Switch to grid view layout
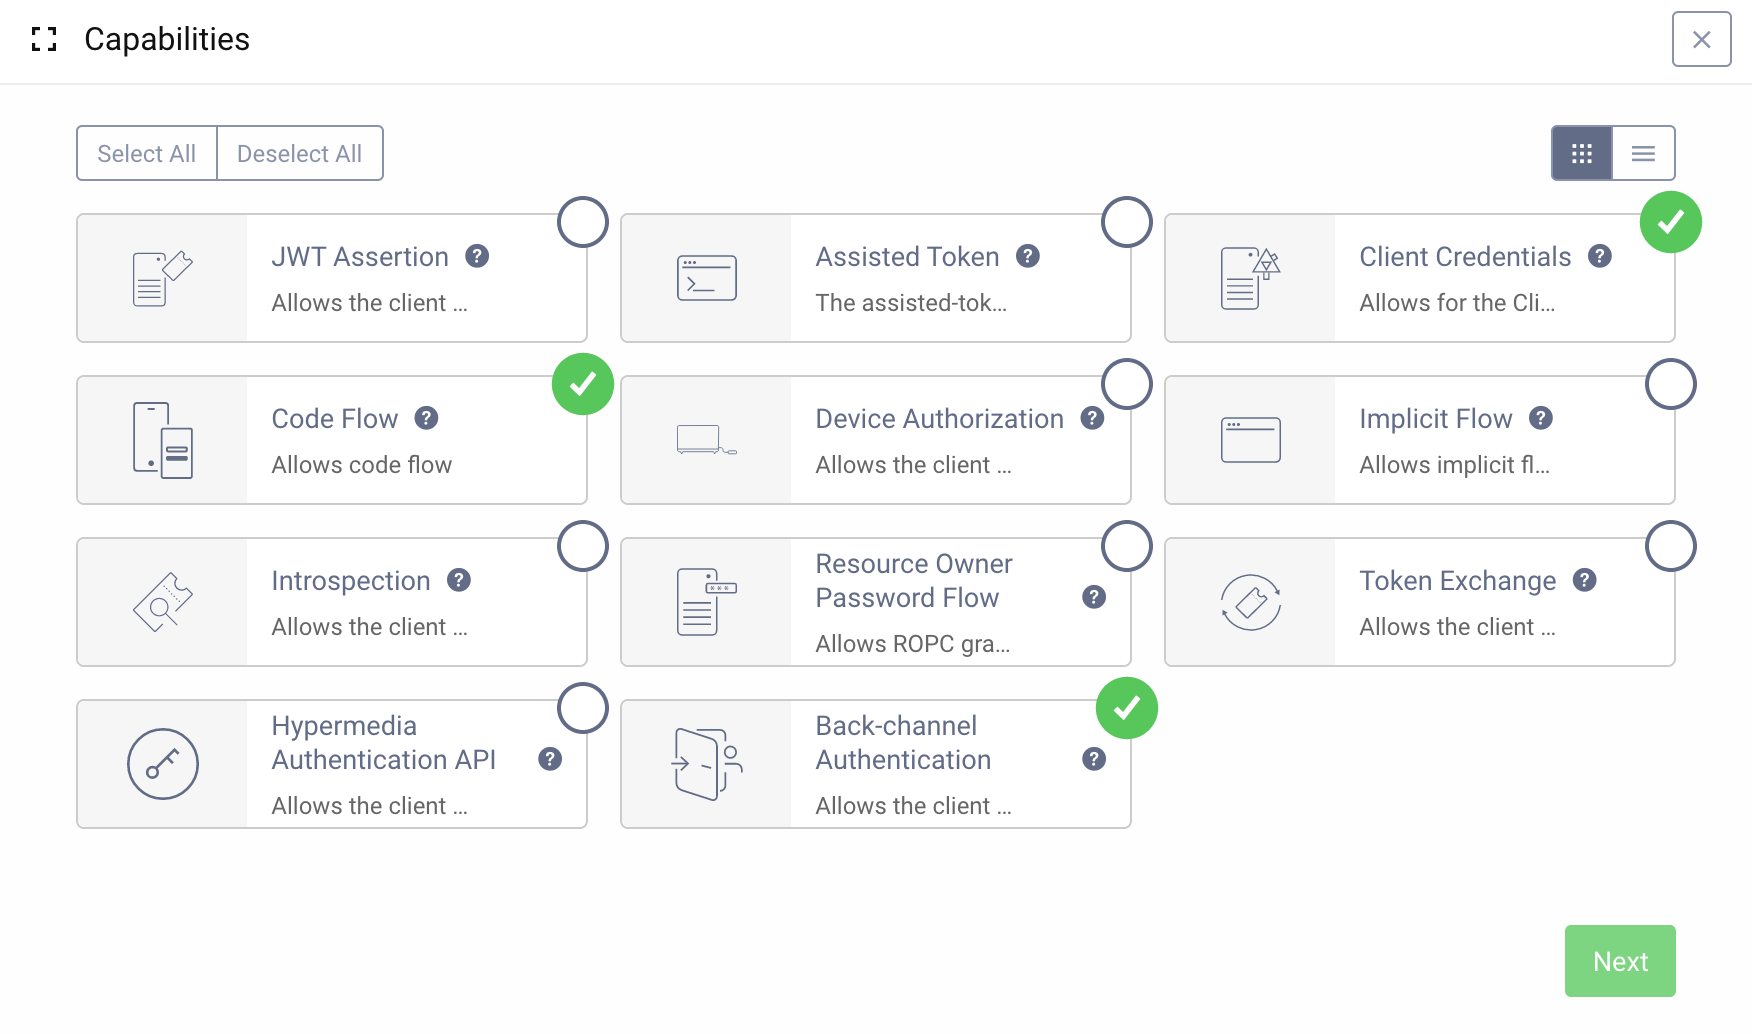This screenshot has width=1752, height=1034. pyautogui.click(x=1581, y=153)
